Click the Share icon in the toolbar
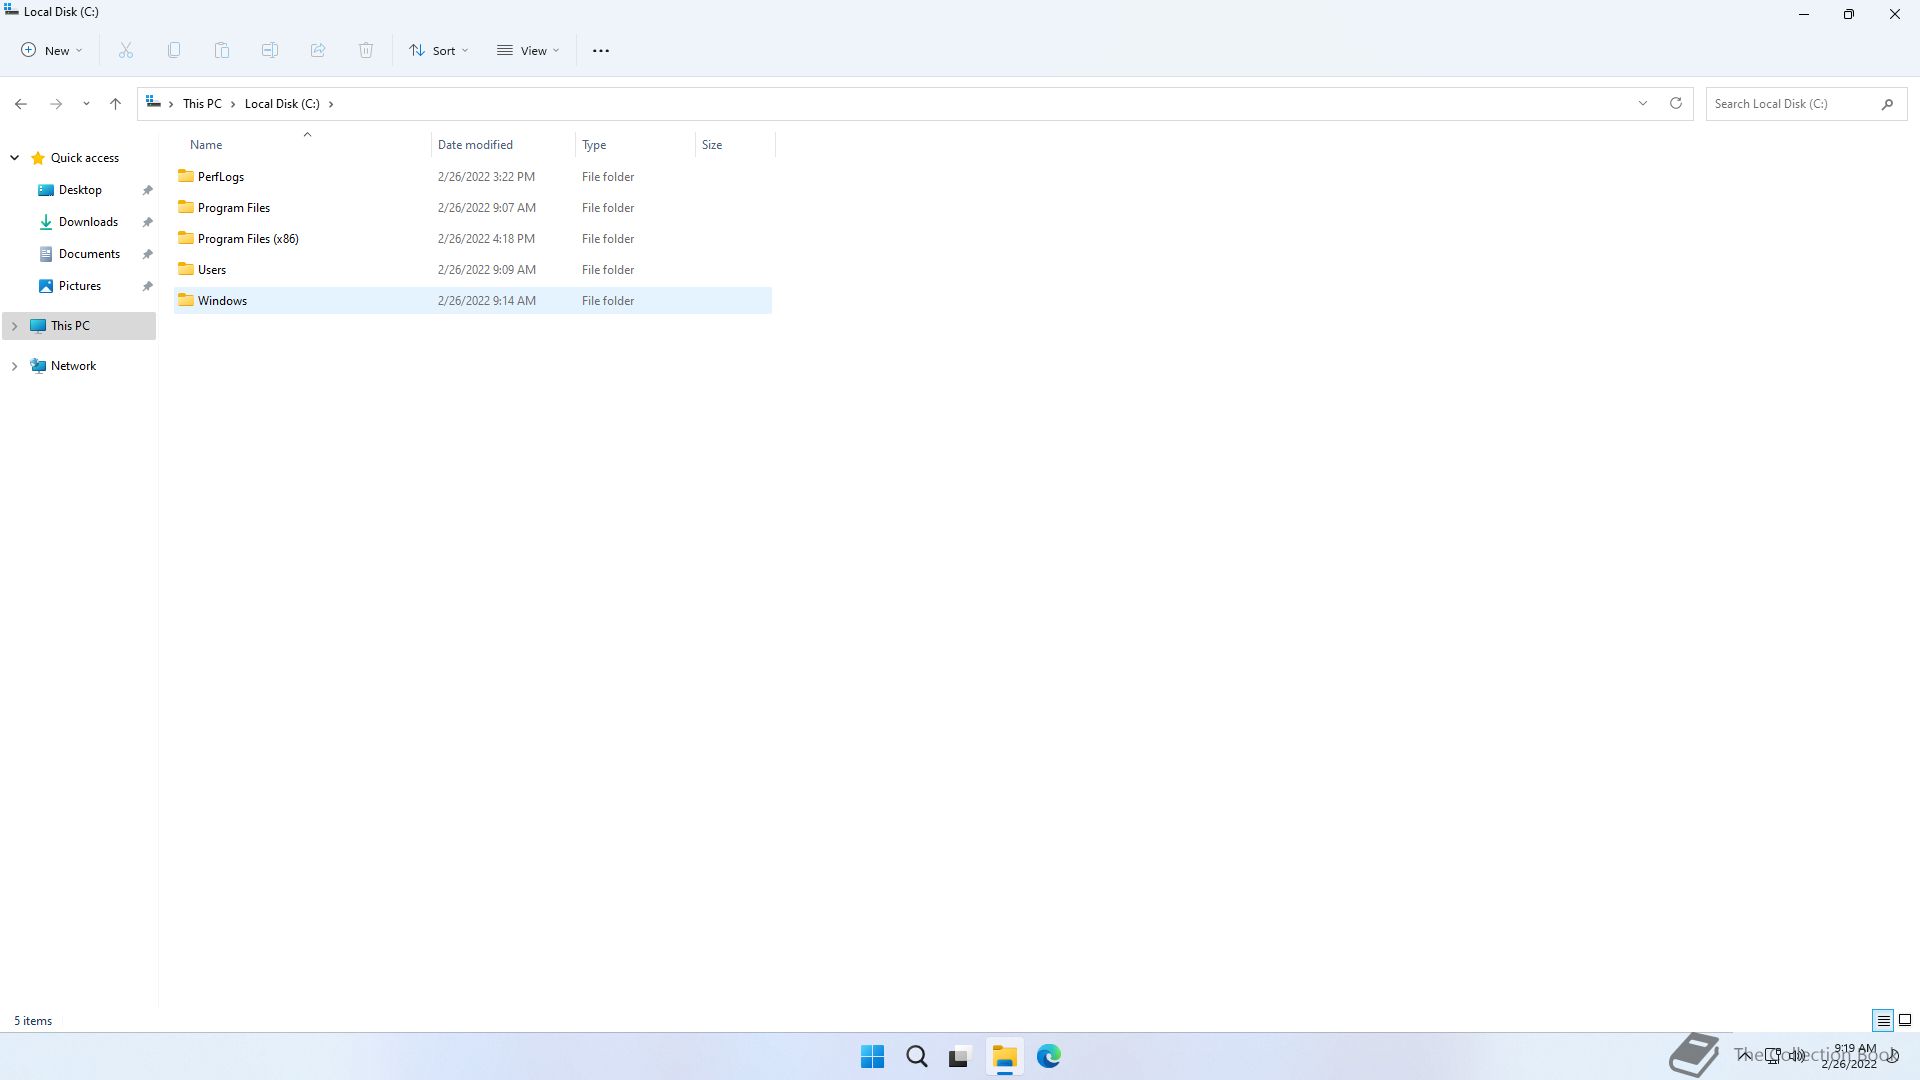 318,50
